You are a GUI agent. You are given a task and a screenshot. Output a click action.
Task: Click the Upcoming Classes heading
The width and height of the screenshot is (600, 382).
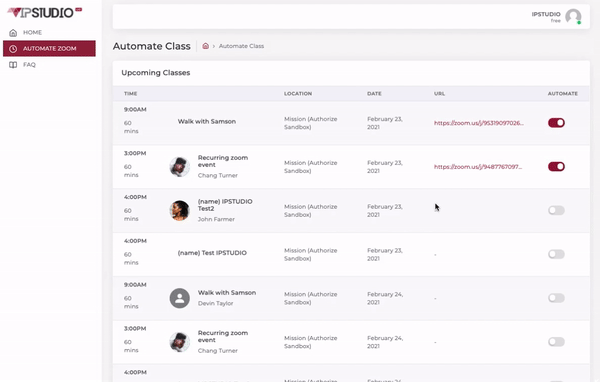(156, 73)
